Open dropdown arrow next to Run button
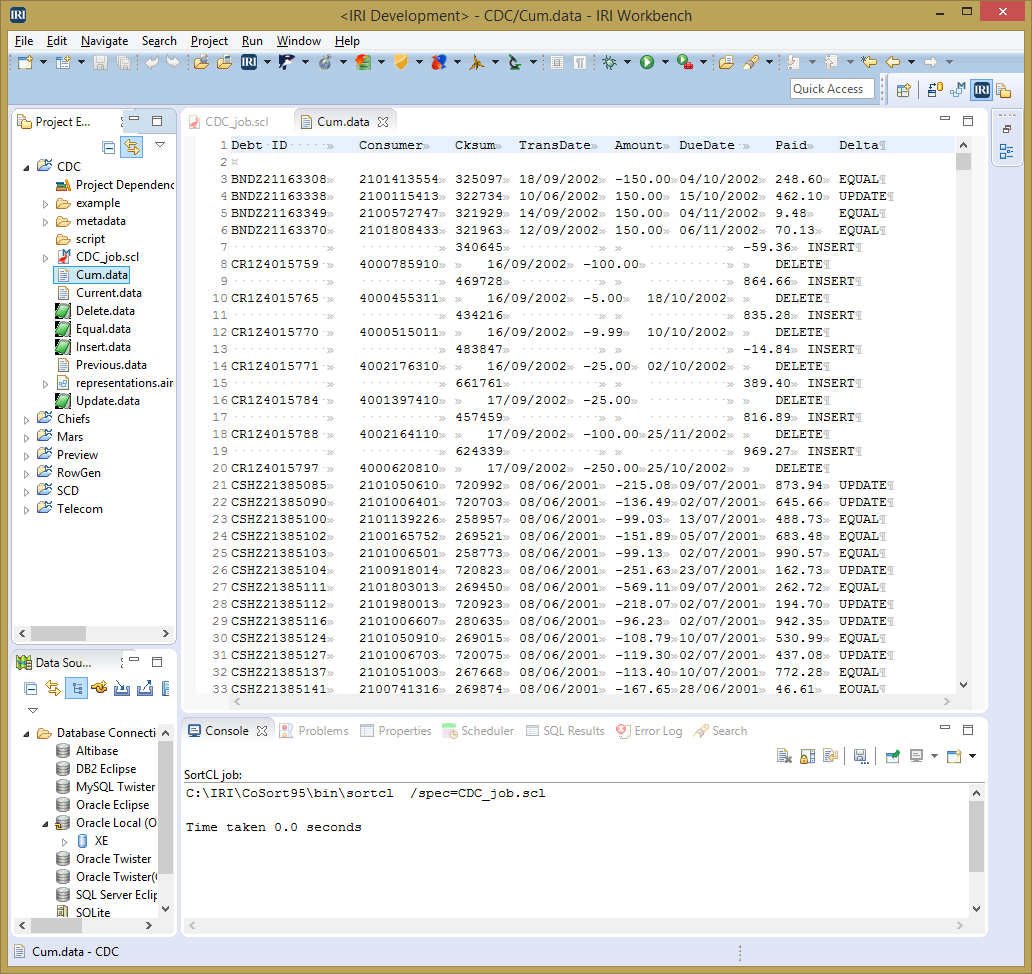The height and width of the screenshot is (974, 1032). [665, 63]
